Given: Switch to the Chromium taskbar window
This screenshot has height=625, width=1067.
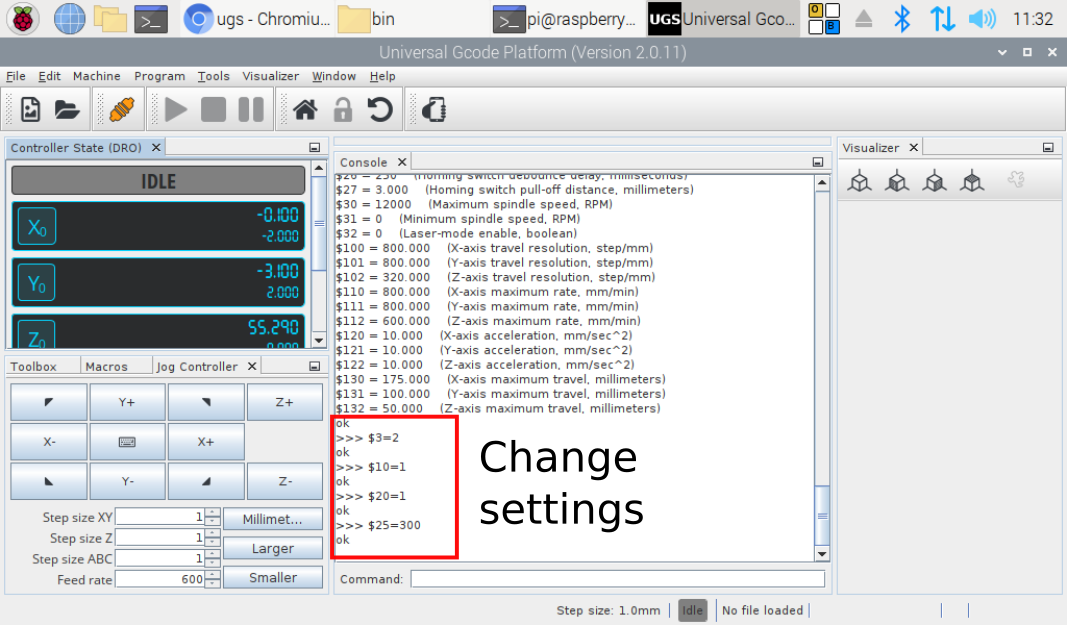Looking at the screenshot, I should click(x=257, y=19).
